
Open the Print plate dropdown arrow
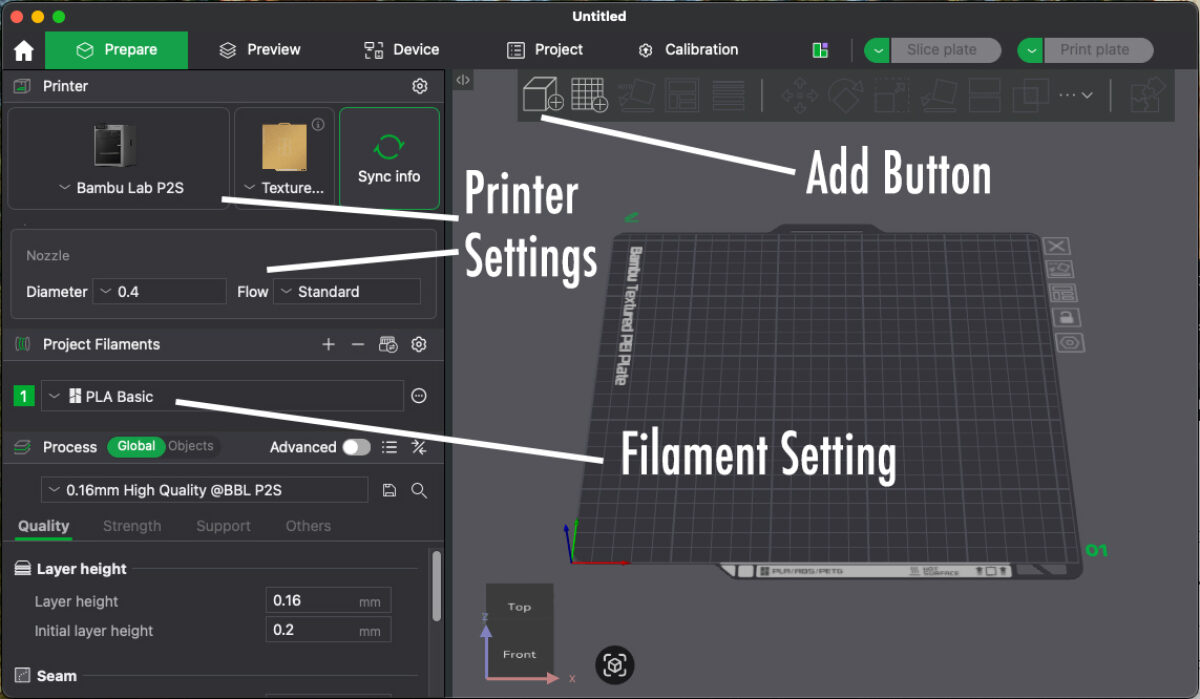[1030, 50]
